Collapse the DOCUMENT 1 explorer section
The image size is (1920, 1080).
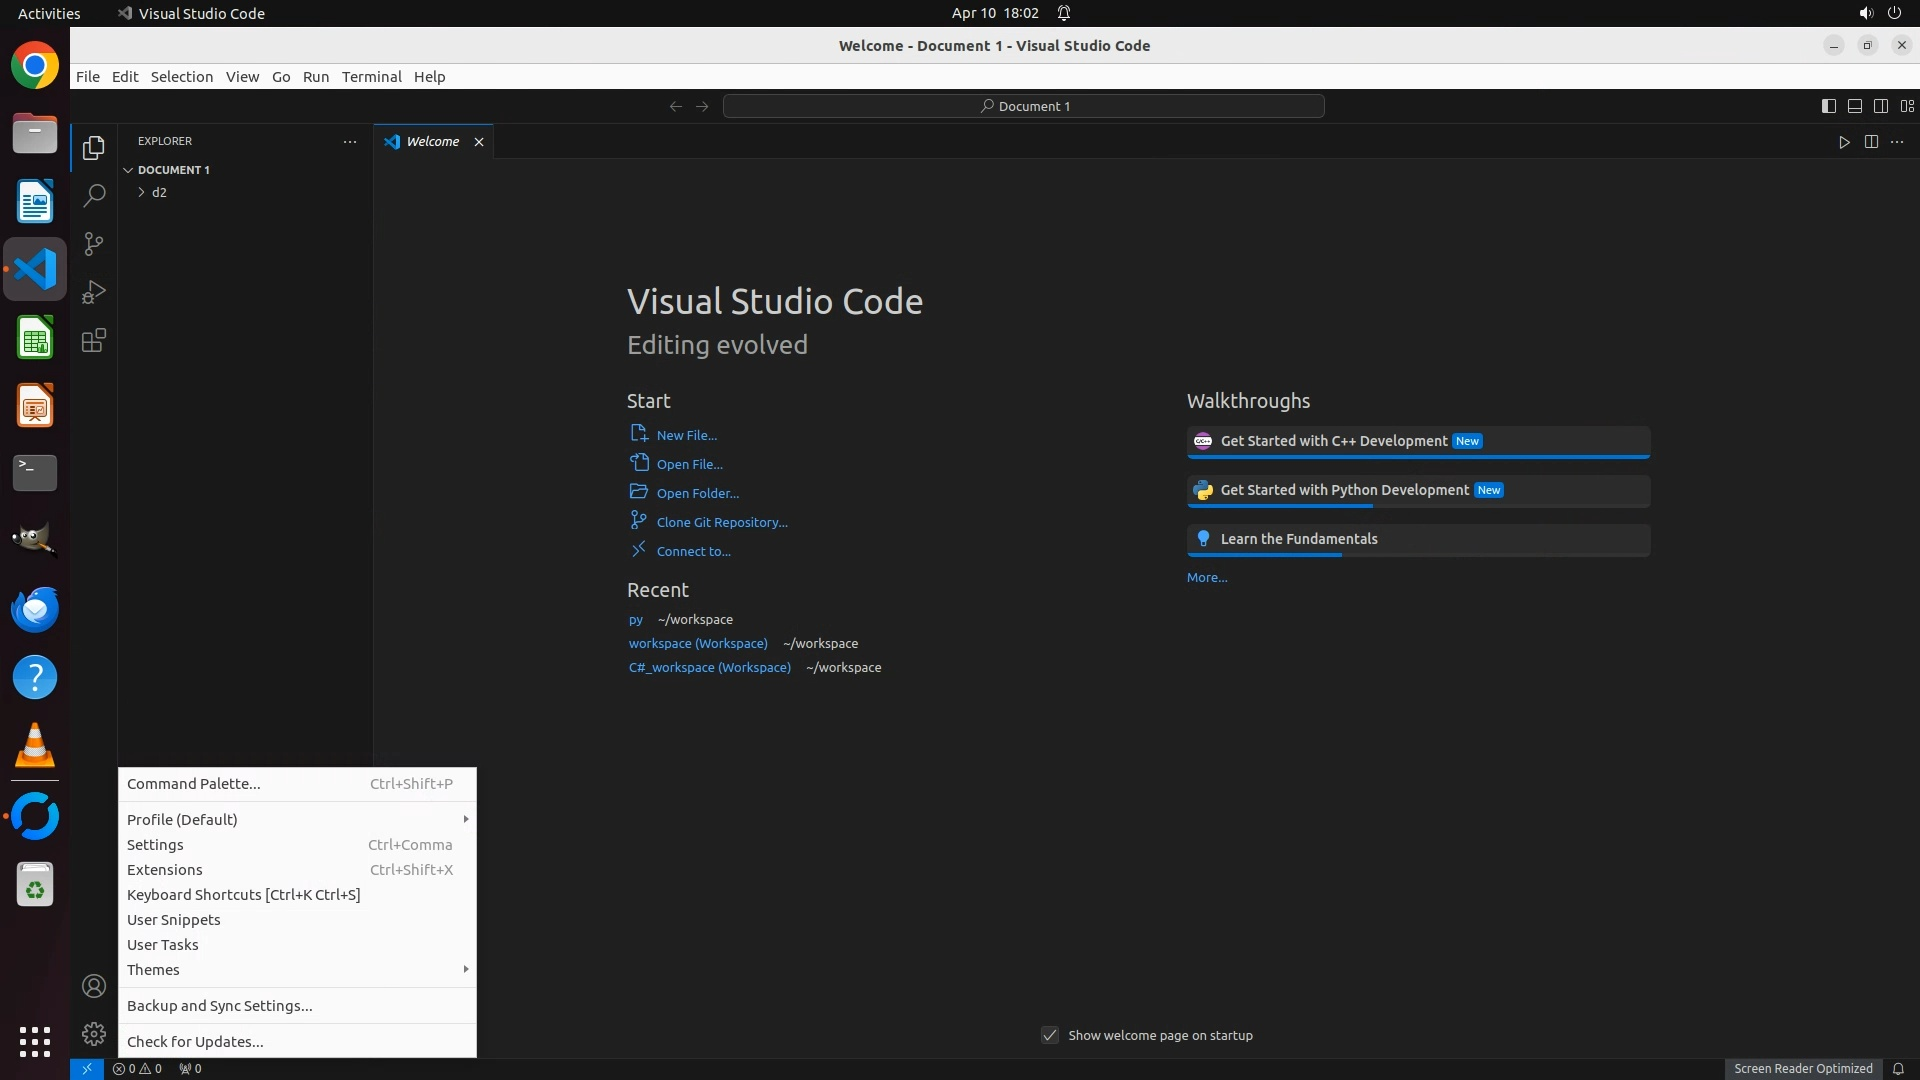click(x=172, y=170)
